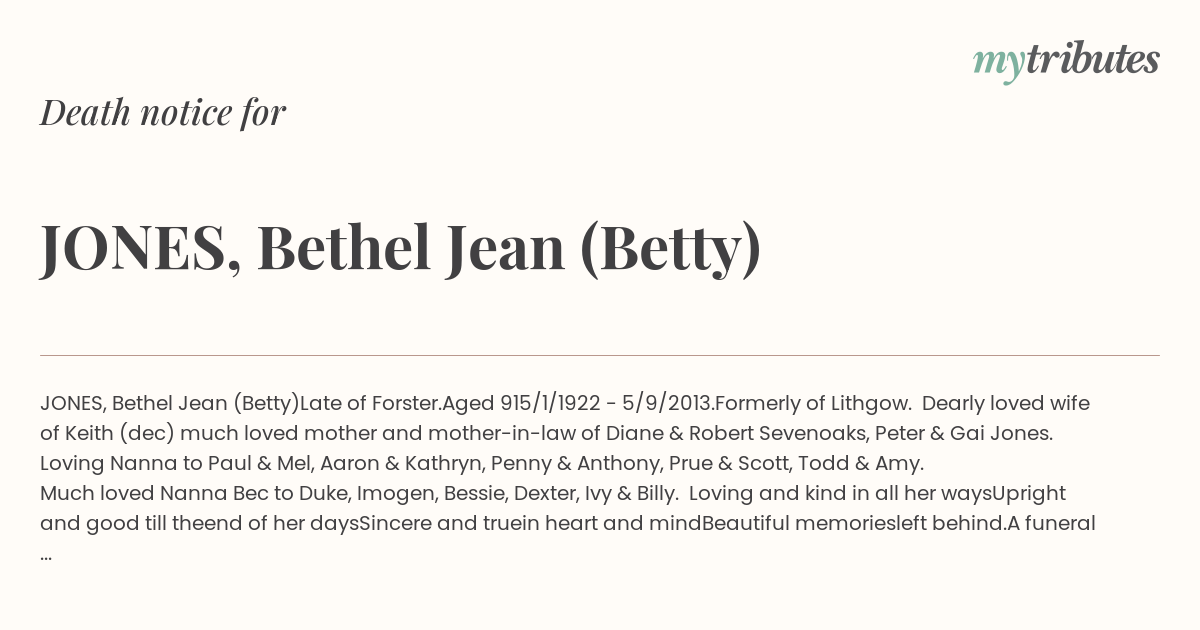Click the mytributes logo
Screen dimensions: 1200x630
(1066, 60)
